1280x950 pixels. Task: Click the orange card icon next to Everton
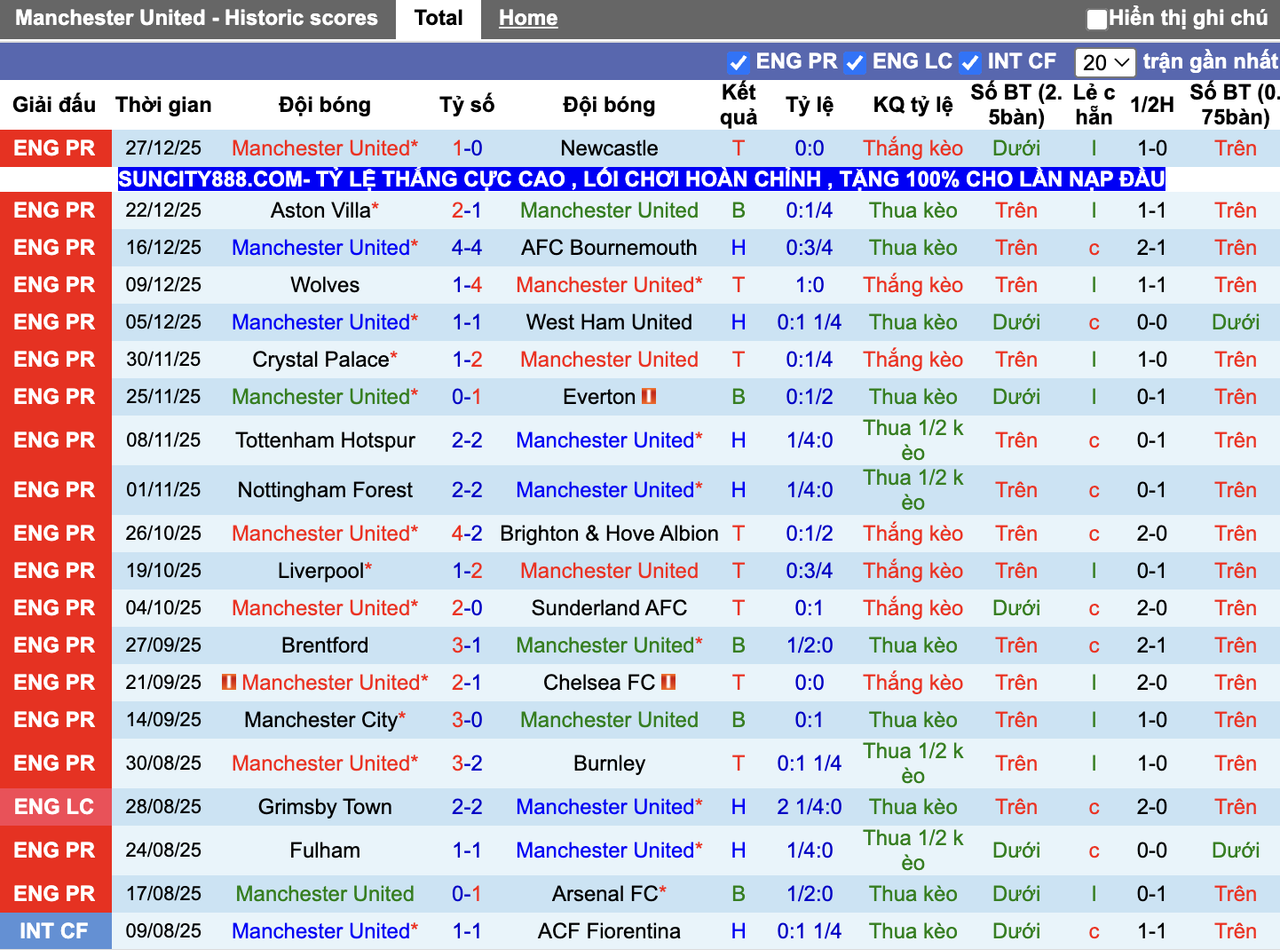(649, 396)
